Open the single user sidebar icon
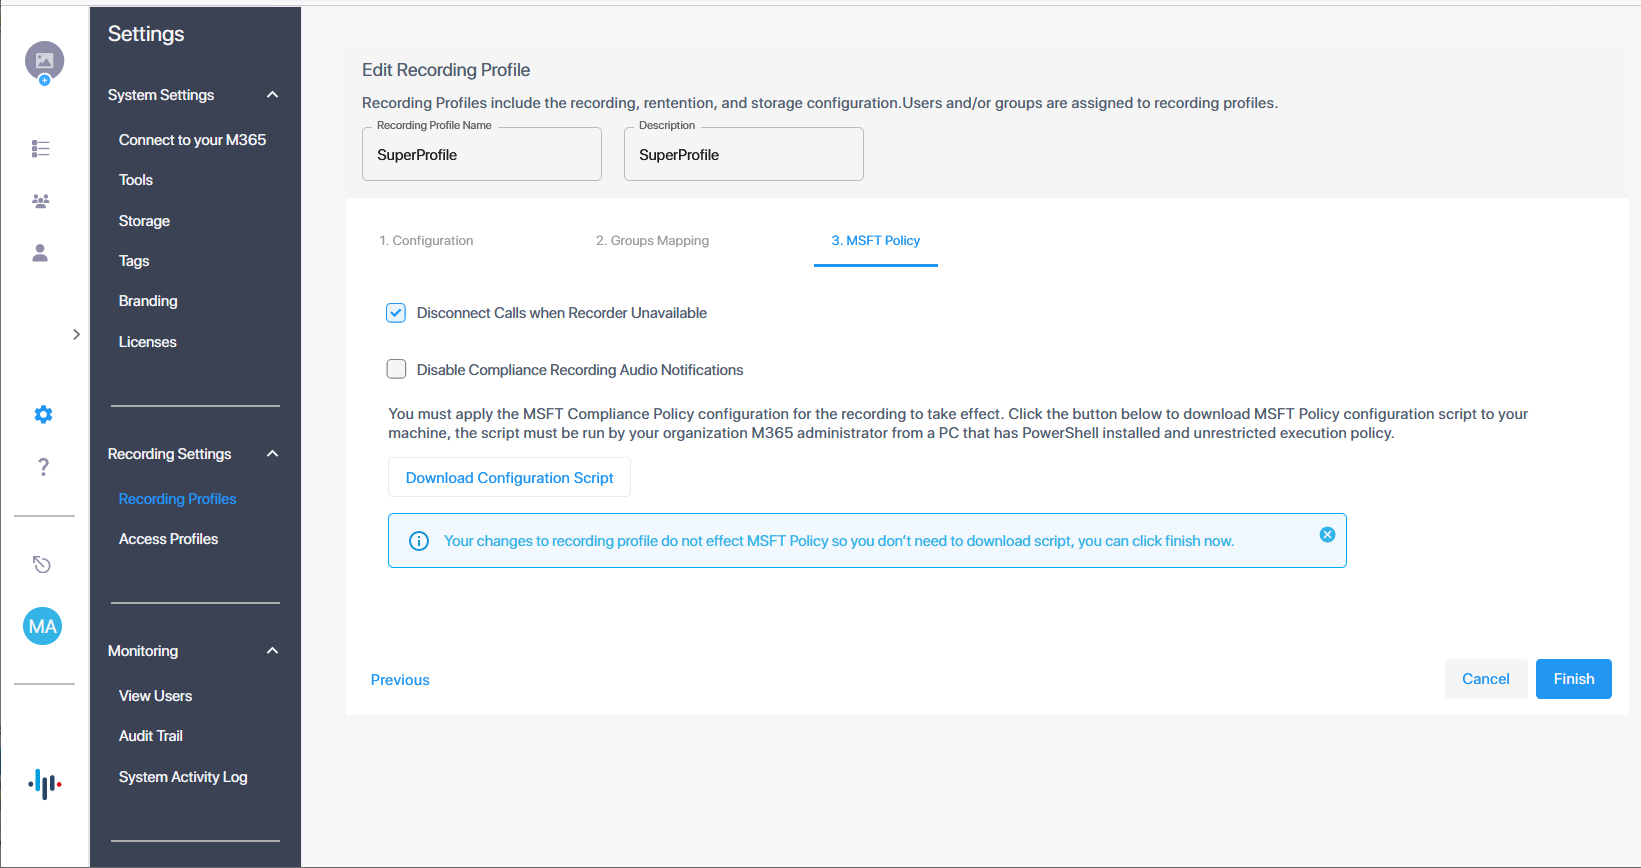Viewport: 1641px width, 868px height. [40, 253]
